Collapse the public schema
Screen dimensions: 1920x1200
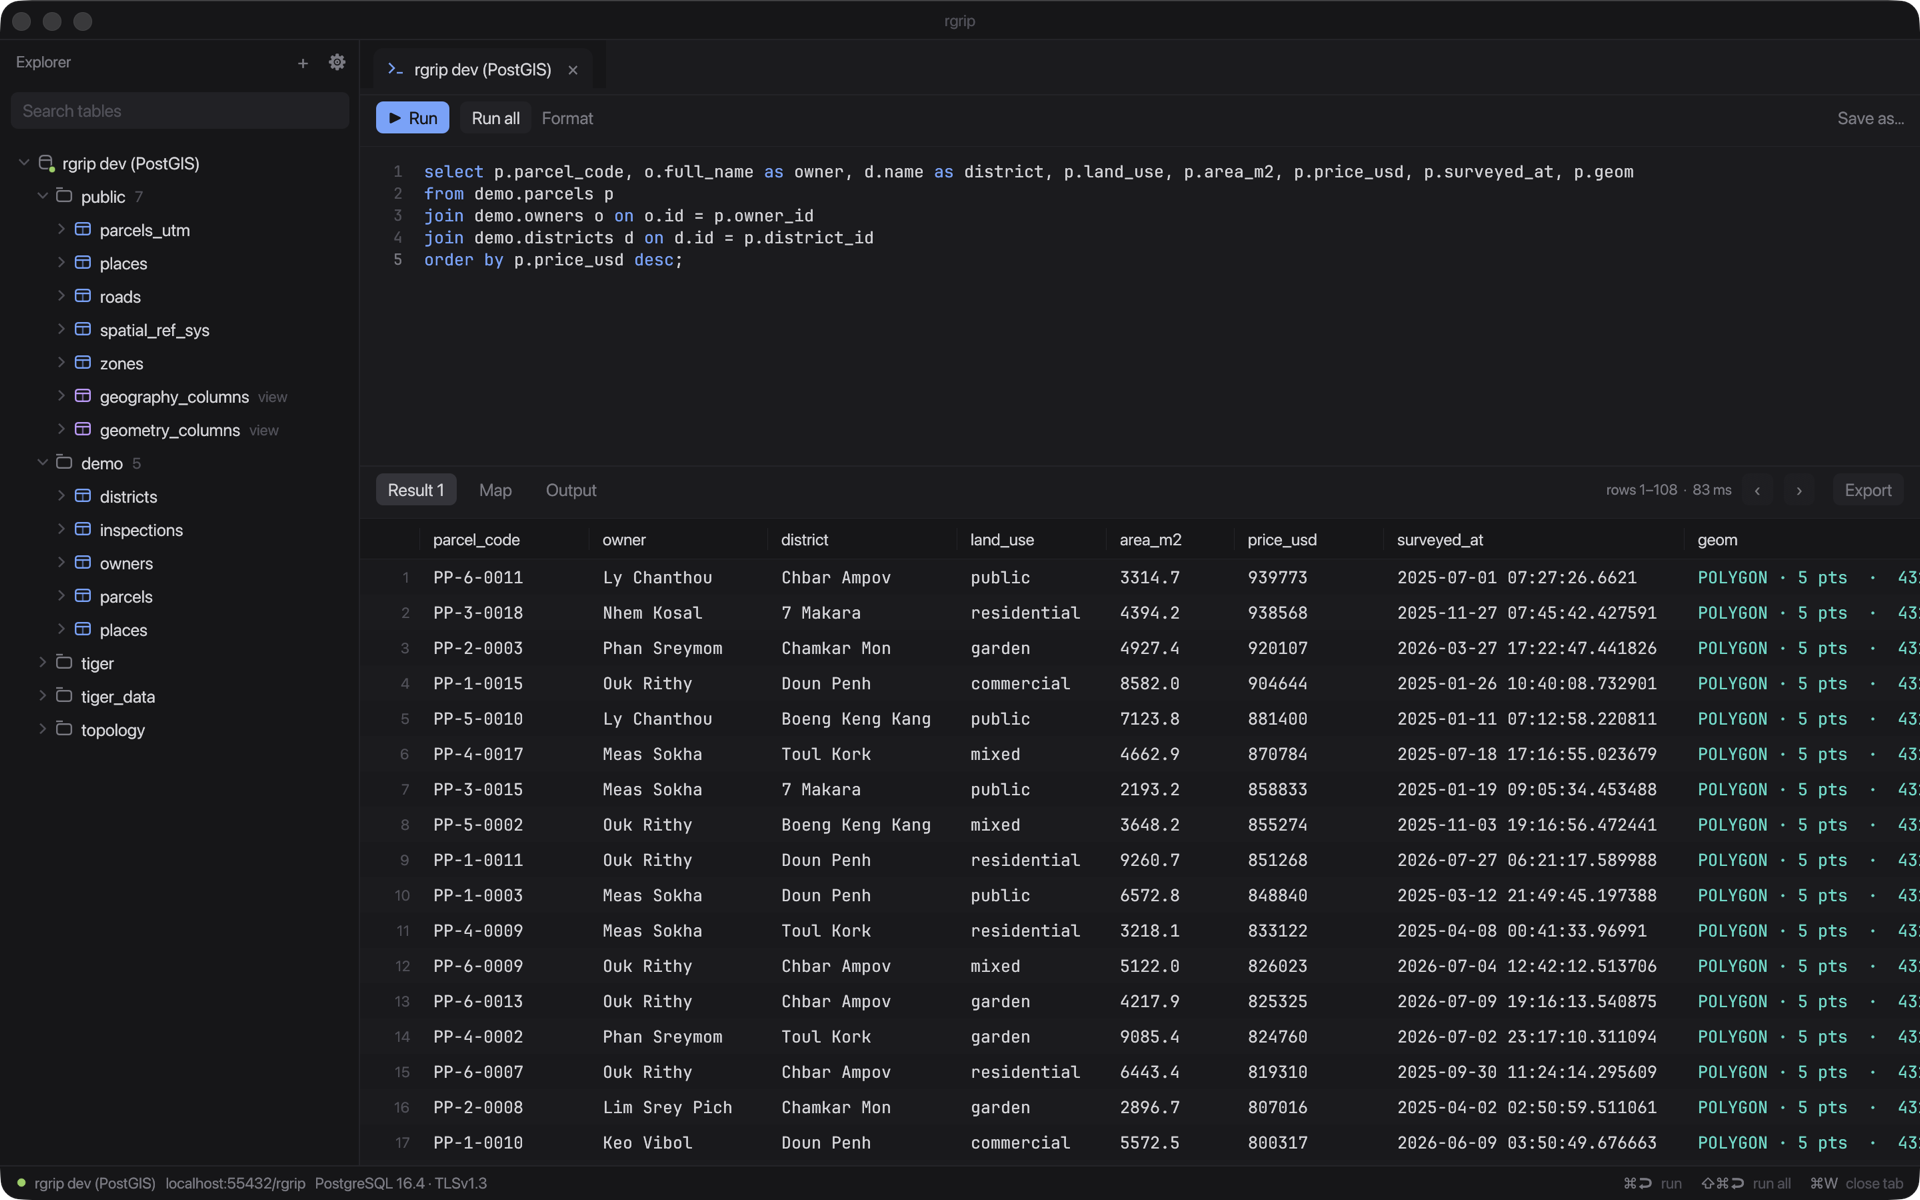42,196
